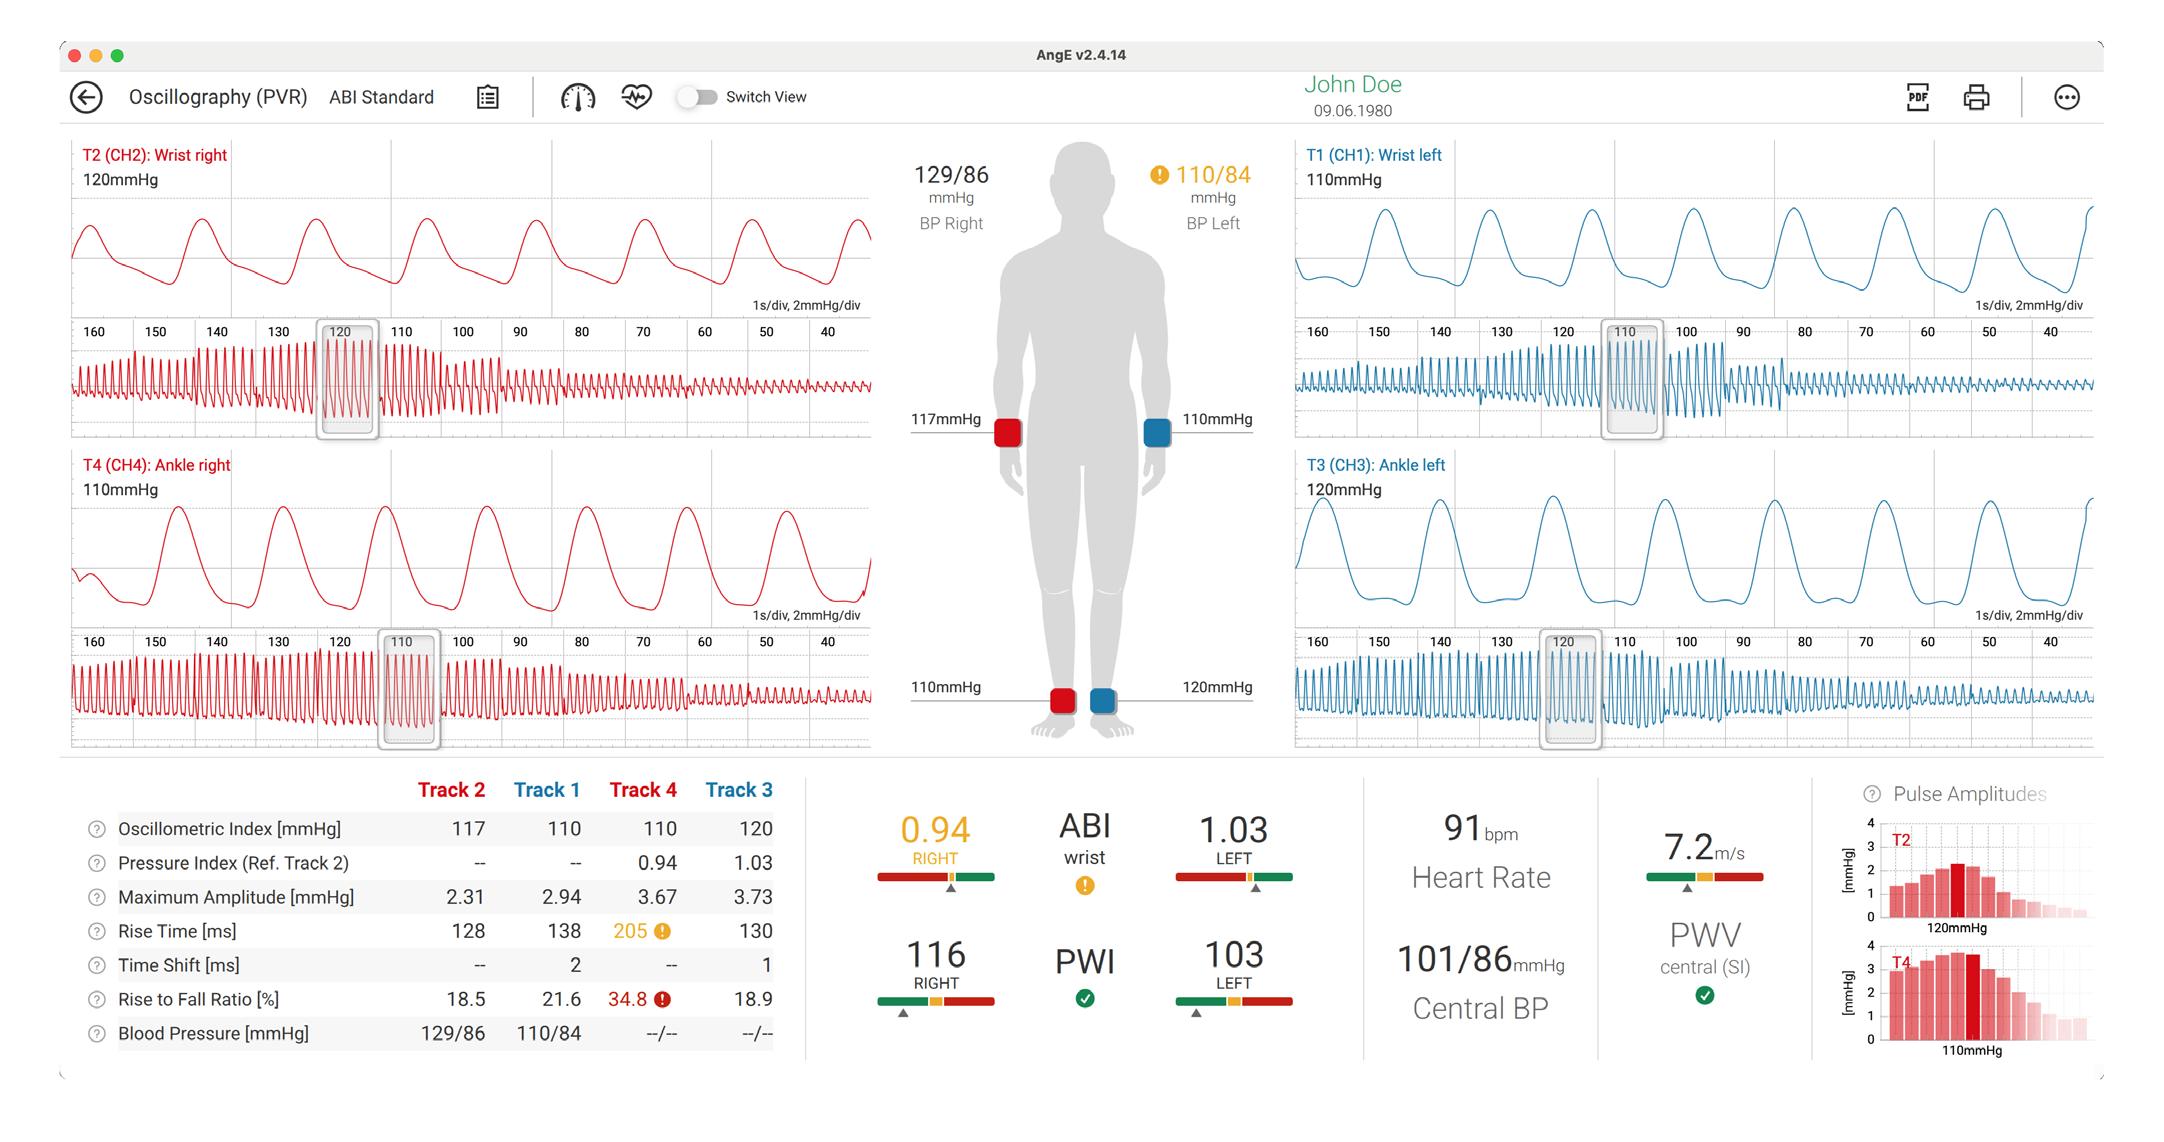The height and width of the screenshot is (1142, 2164).
Task: Select the Track 3 column header
Action: tap(739, 790)
